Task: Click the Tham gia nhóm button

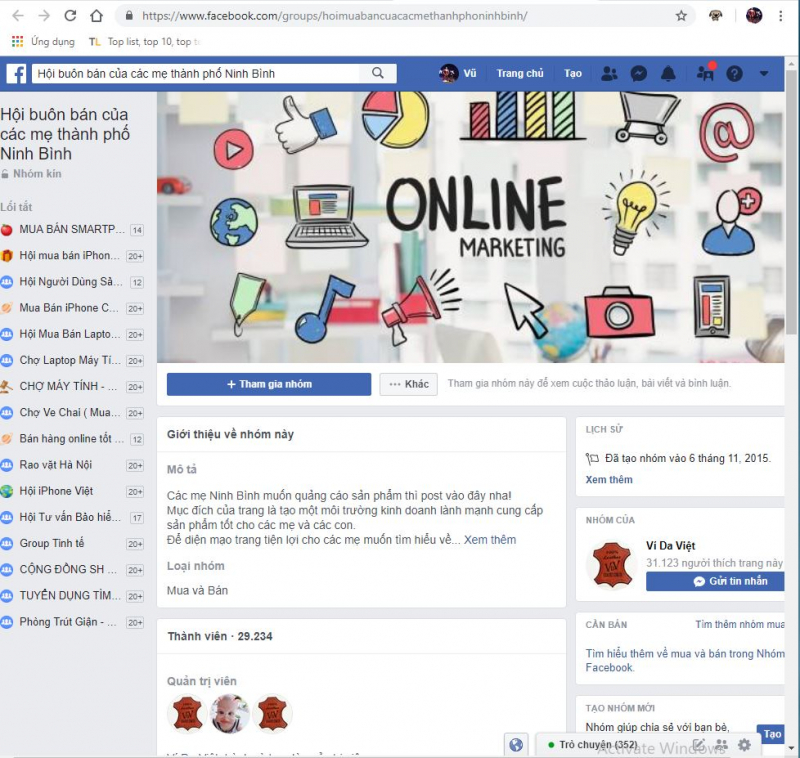Action: (x=269, y=384)
